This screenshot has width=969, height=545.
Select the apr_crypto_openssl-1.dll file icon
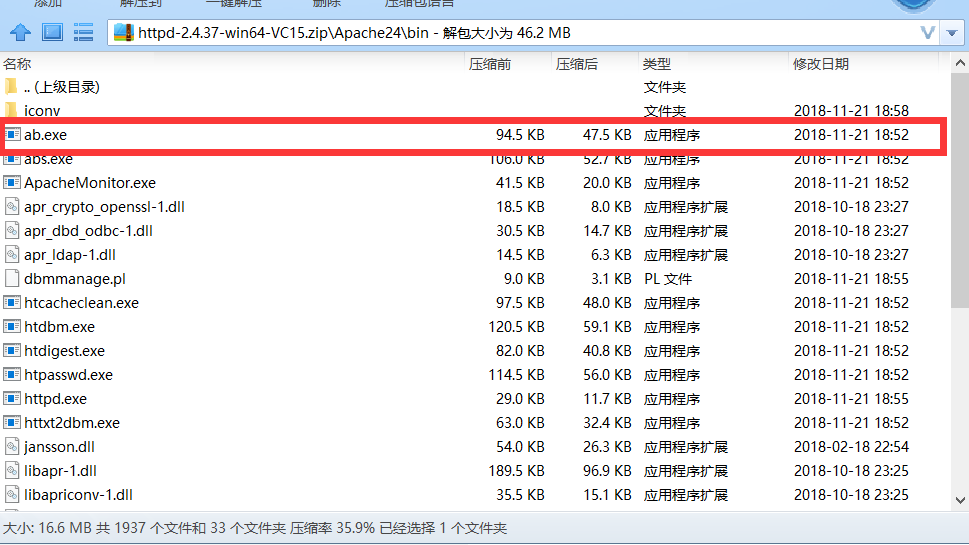(x=12, y=206)
